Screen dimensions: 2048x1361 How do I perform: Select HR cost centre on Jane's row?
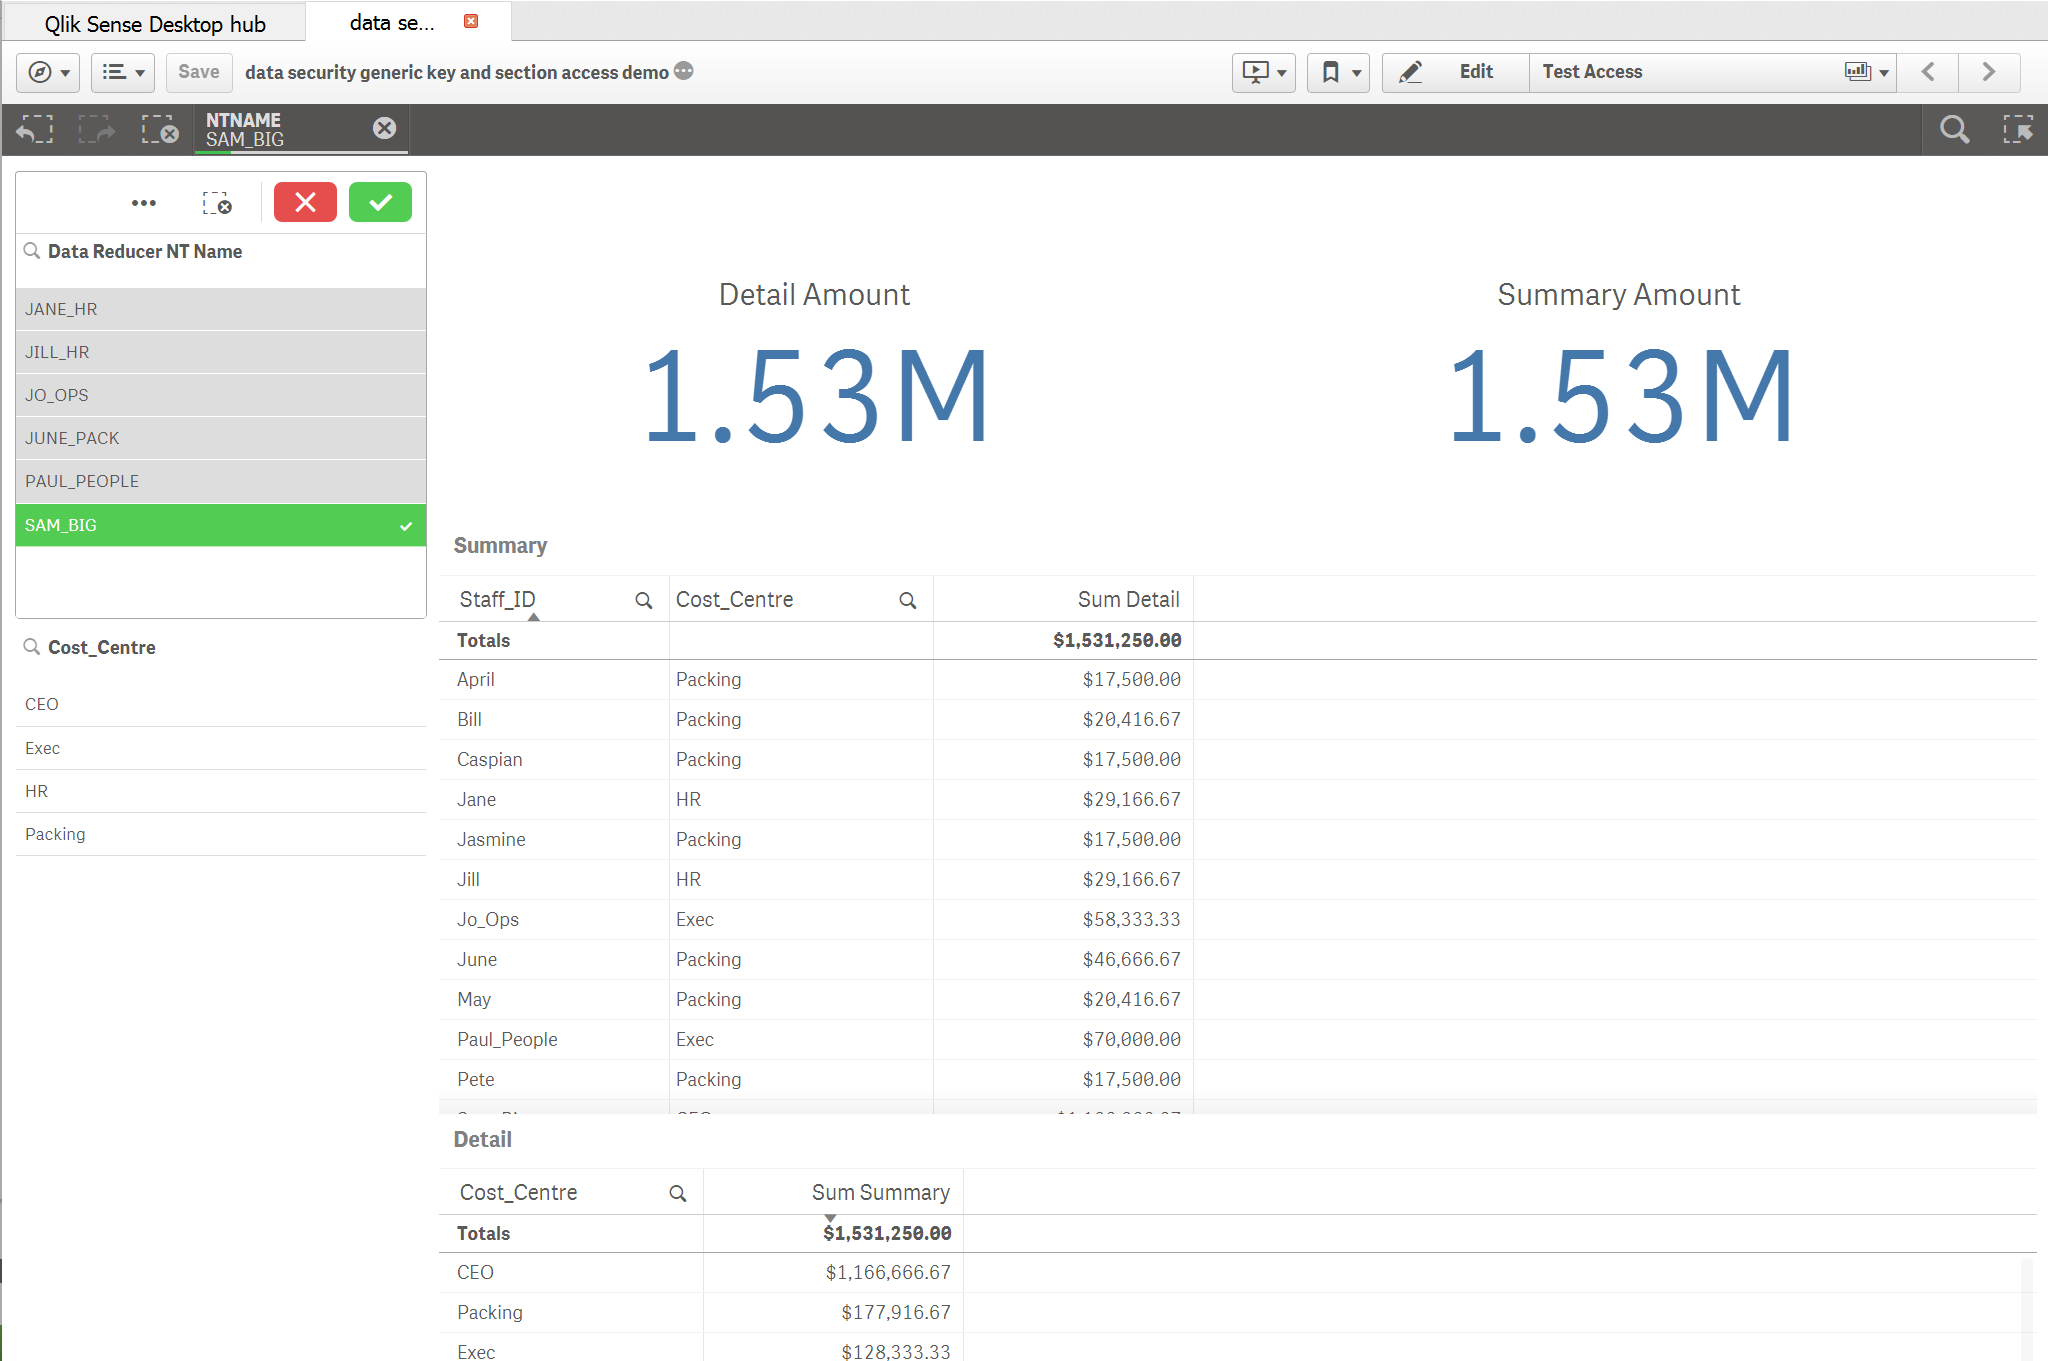pos(688,799)
